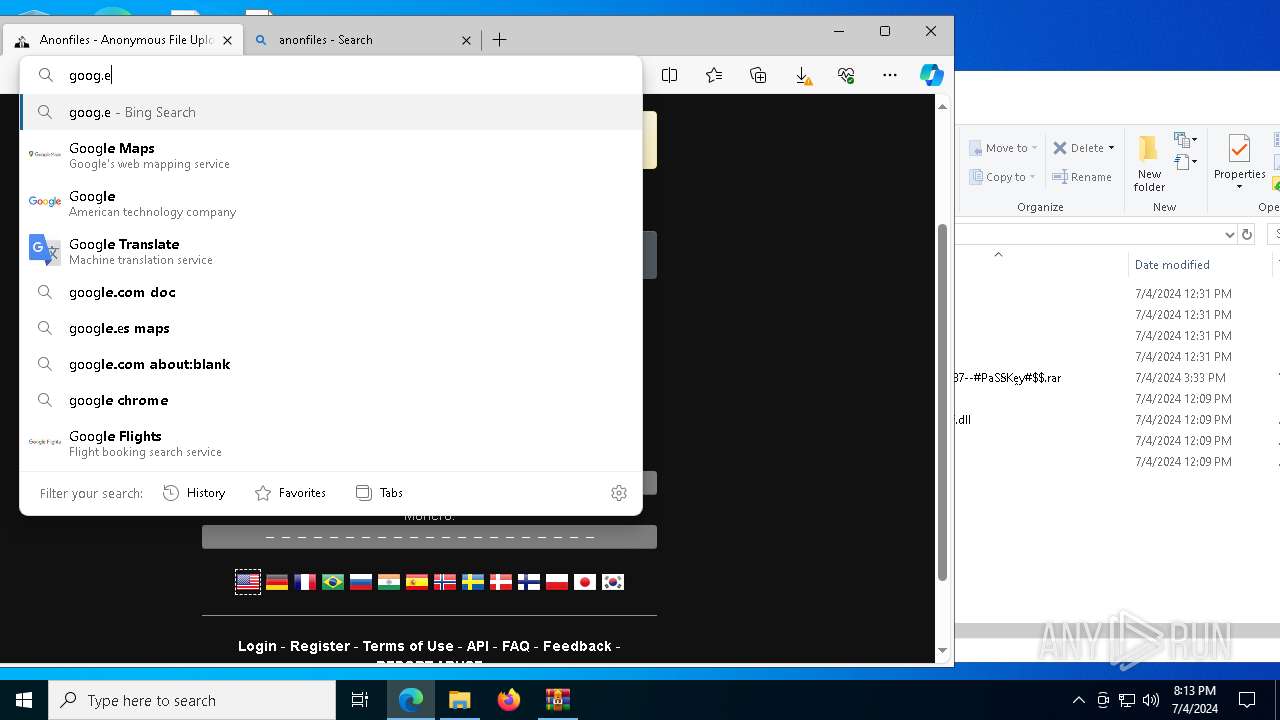Viewport: 1280px width, 720px height.
Task: Select the Brazilian flag language
Action: click(333, 582)
